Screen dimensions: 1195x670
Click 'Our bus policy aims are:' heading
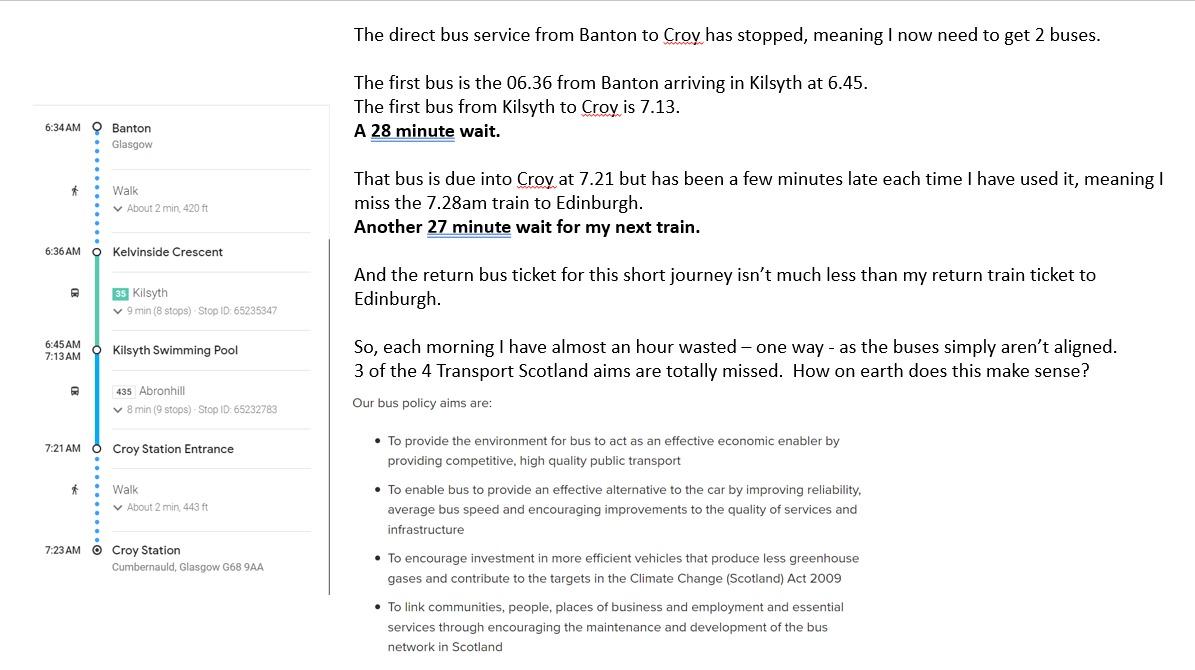click(421, 402)
